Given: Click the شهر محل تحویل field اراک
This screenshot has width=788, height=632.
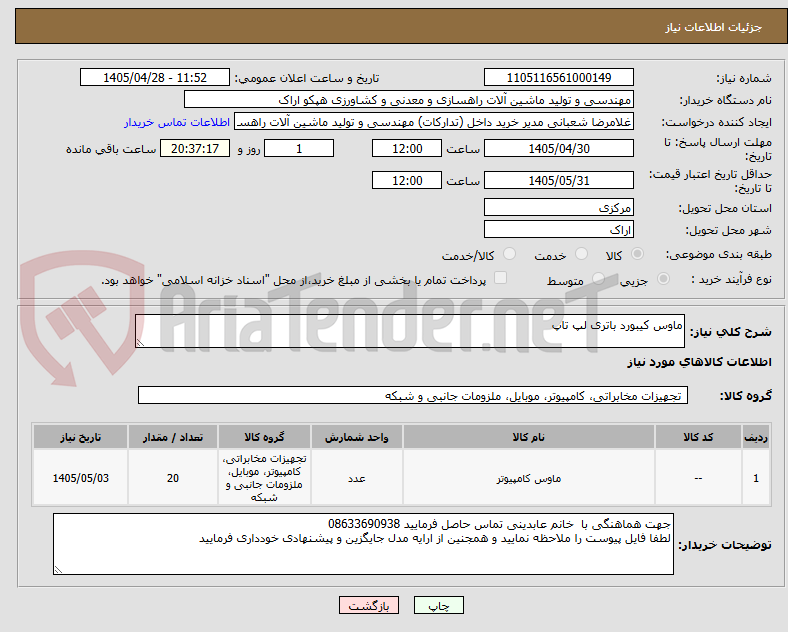Looking at the screenshot, I should (559, 230).
